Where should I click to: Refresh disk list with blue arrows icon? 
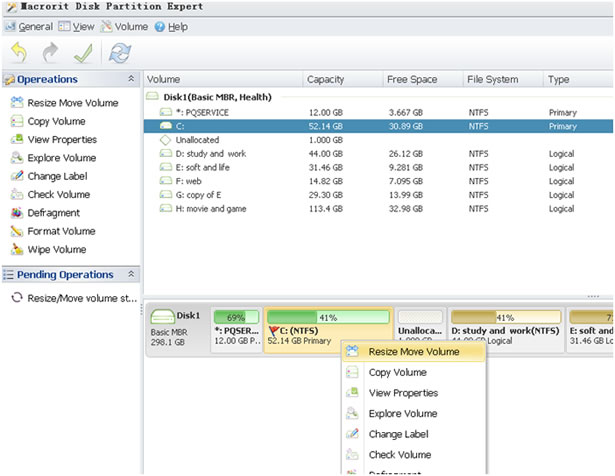point(120,53)
